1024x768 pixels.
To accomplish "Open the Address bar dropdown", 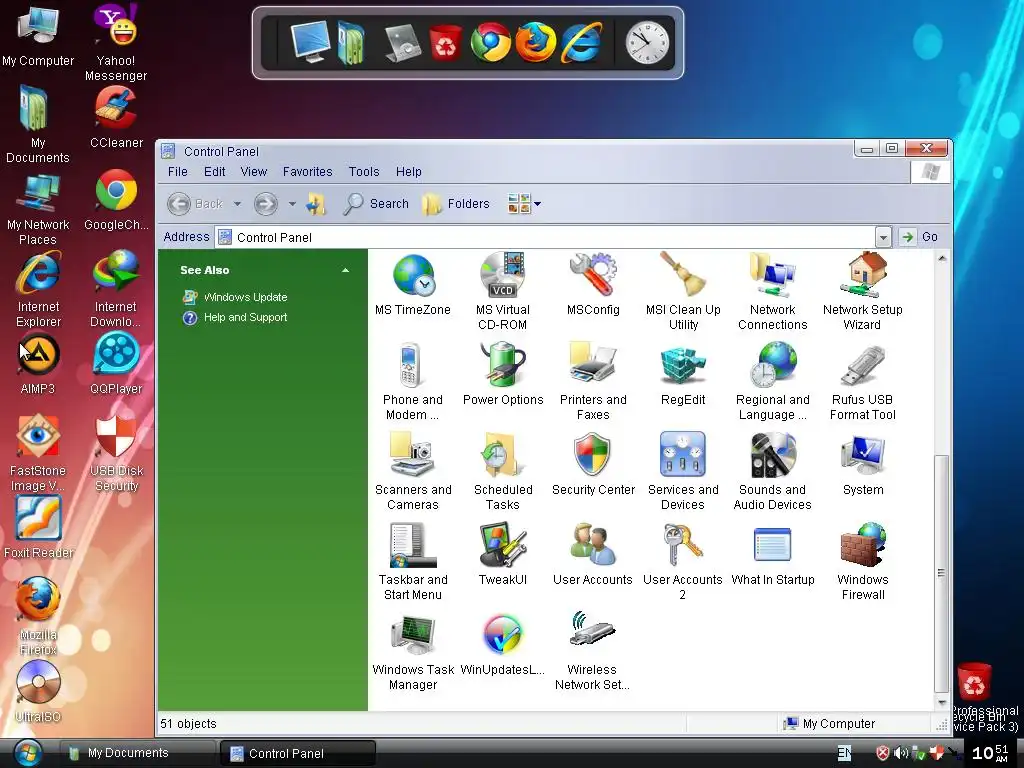I will 883,237.
